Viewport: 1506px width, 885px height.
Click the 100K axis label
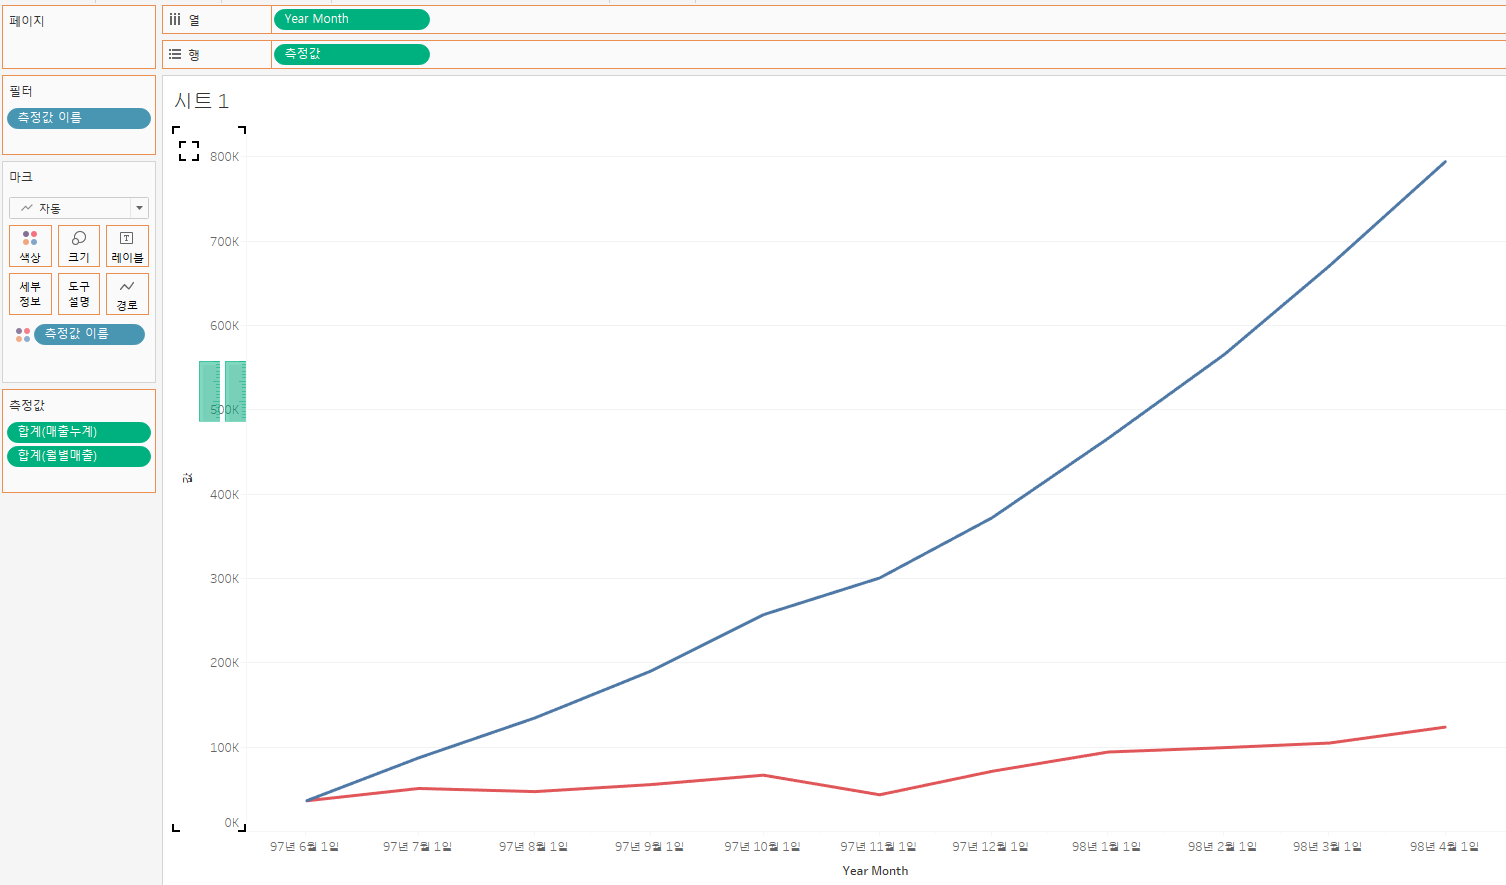click(x=224, y=748)
